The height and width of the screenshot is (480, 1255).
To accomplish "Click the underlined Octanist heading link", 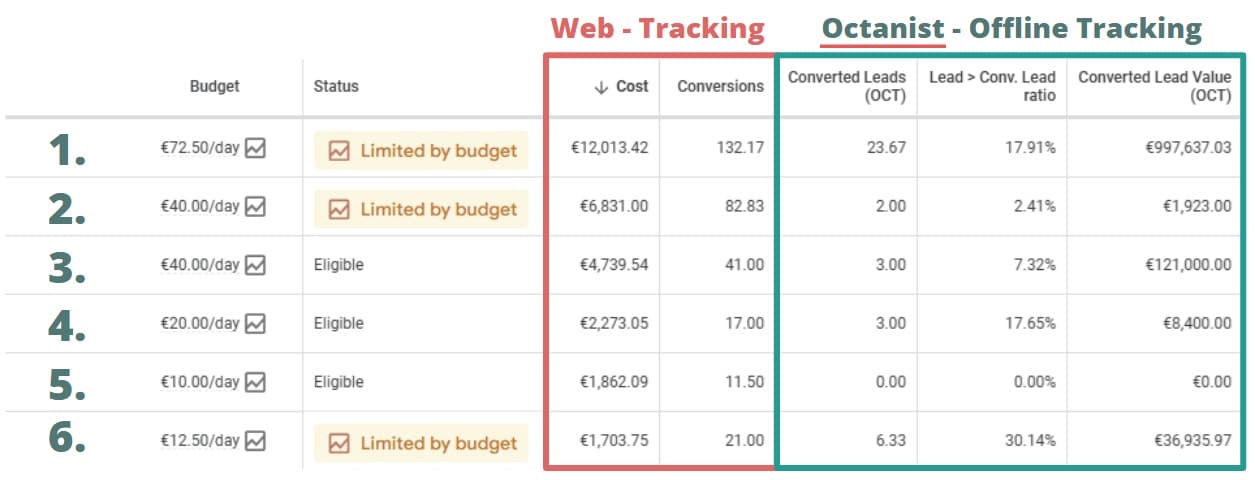I will click(883, 30).
